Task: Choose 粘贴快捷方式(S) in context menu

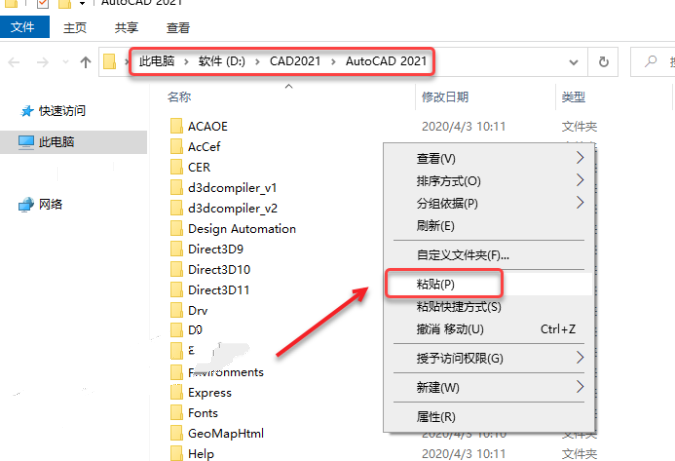Action: coord(489,306)
